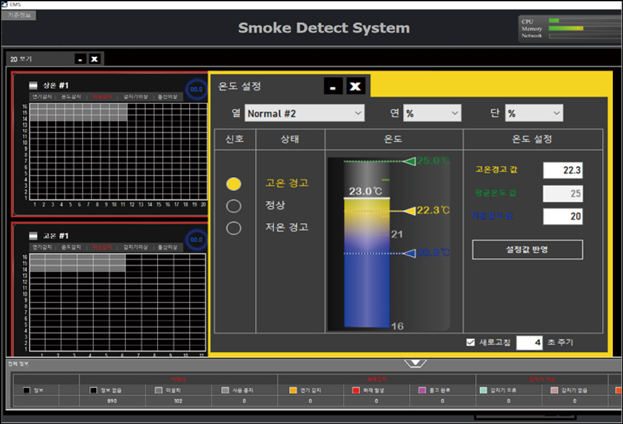The height and width of the screenshot is (424, 623).
Task: Click the blue 00.0 gauge in 상온 #1
Action: point(196,89)
